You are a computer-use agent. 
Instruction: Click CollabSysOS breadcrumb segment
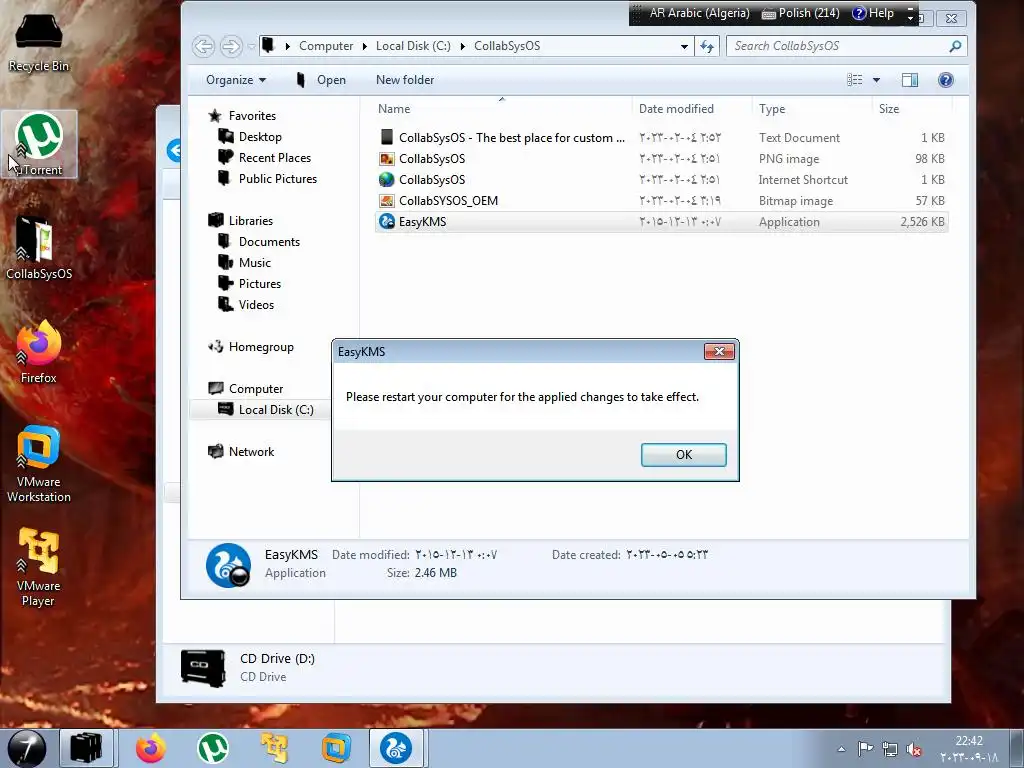[x=507, y=46]
